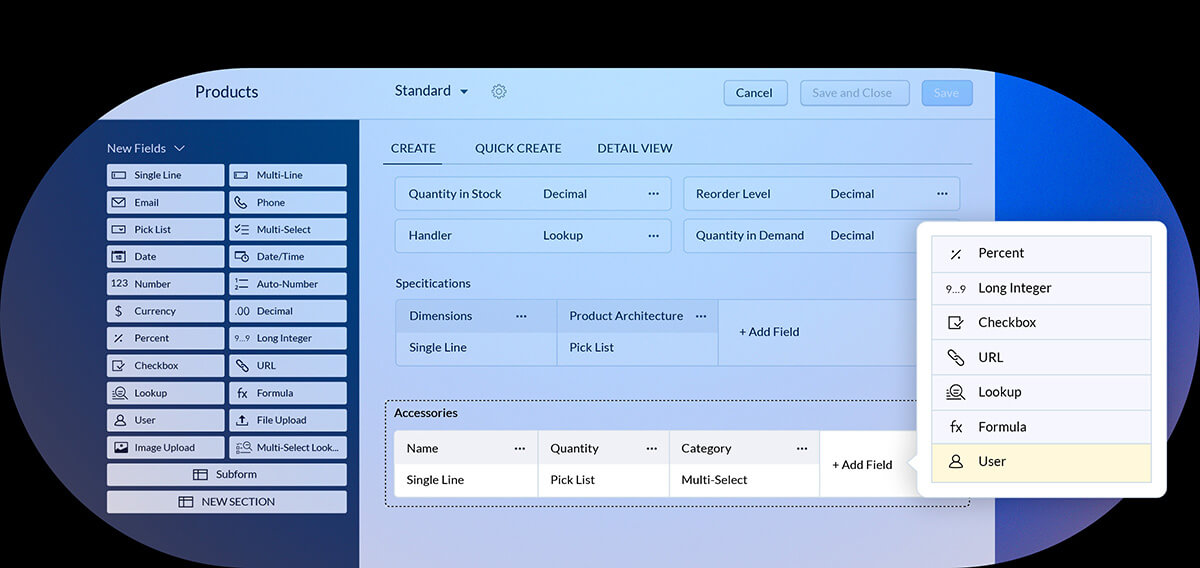
Task: Click the URL paperclip icon in the New Fields panel
Action: [x=241, y=366]
